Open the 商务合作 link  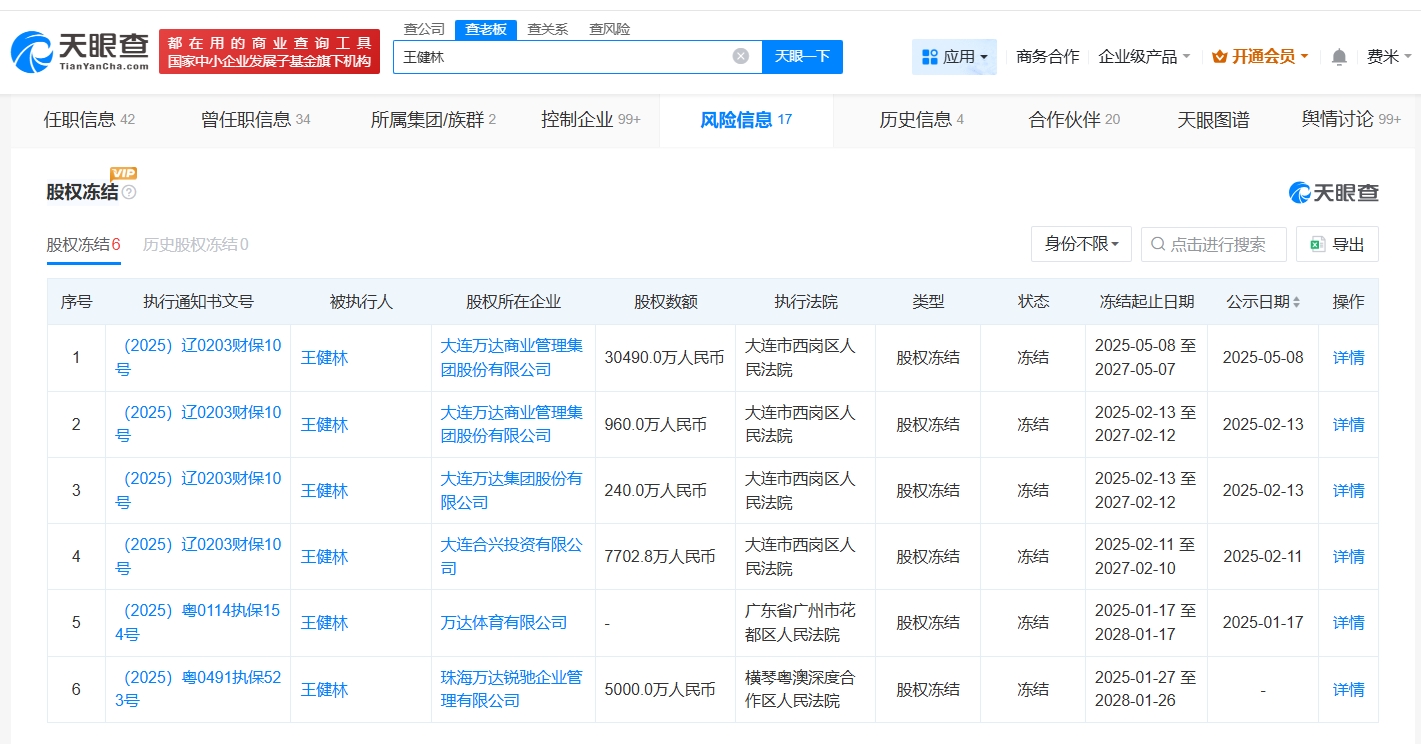click(x=1048, y=57)
